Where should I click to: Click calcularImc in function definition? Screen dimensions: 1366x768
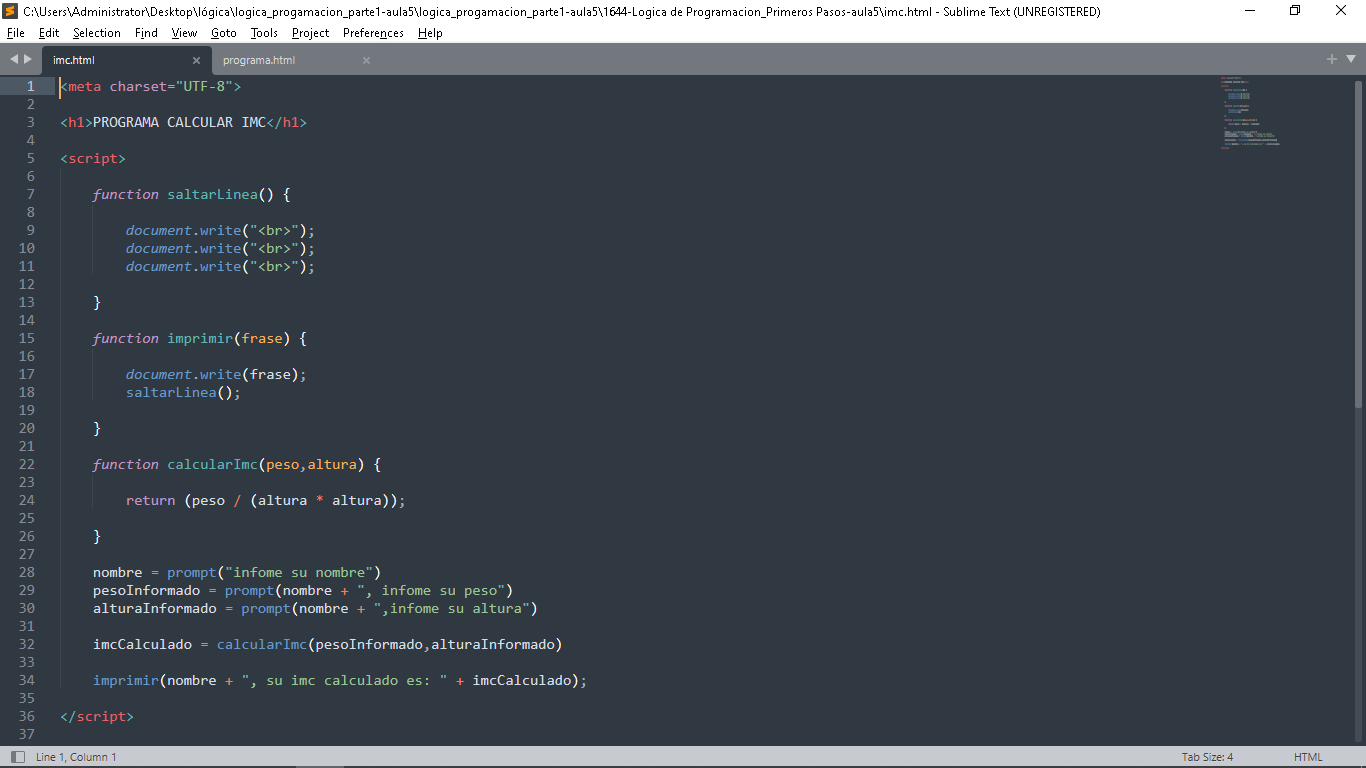[x=213, y=464]
